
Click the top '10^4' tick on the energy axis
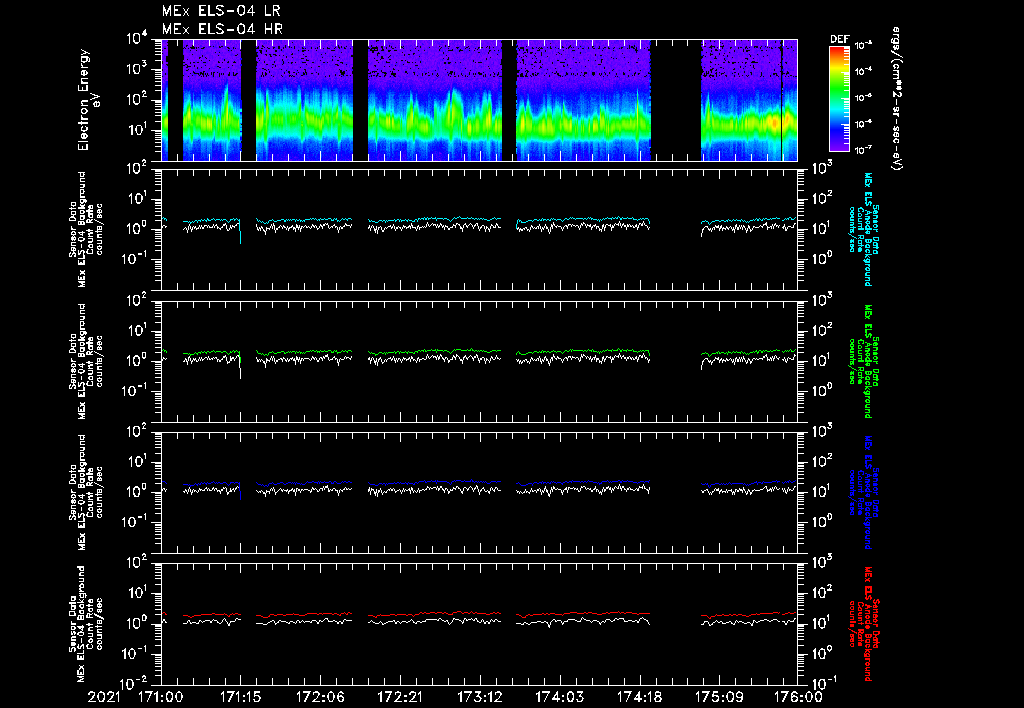[137, 39]
